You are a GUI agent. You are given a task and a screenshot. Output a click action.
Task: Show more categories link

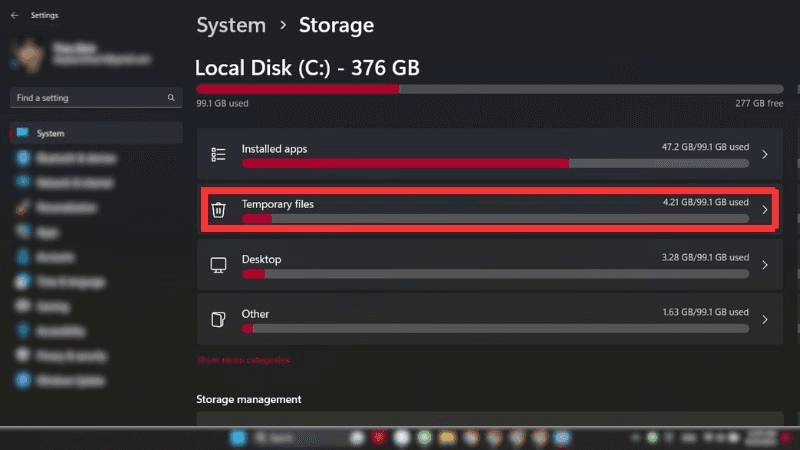click(x=243, y=360)
